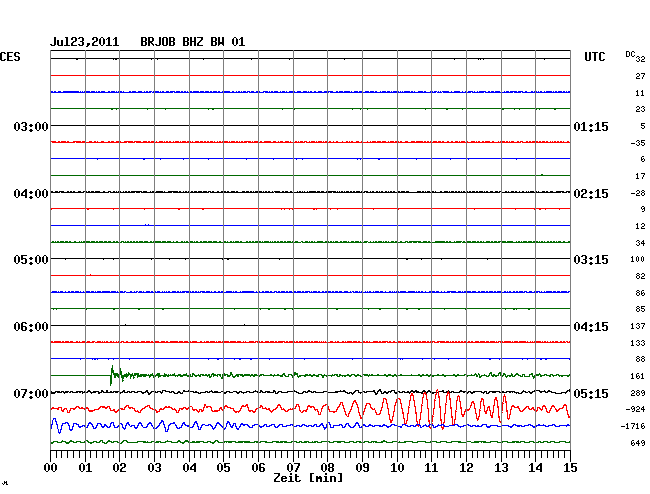Select the DC offset value 32
This screenshot has height=494, width=650.
pyautogui.click(x=640, y=59)
